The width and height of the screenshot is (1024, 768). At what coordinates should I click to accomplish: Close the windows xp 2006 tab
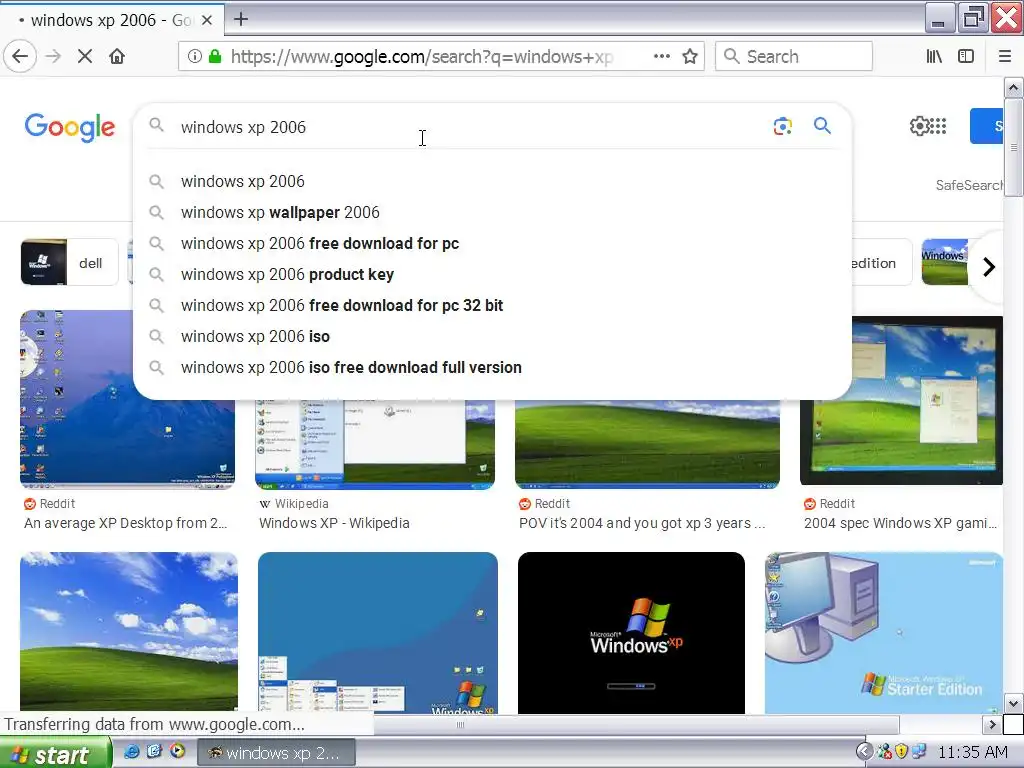tap(206, 20)
